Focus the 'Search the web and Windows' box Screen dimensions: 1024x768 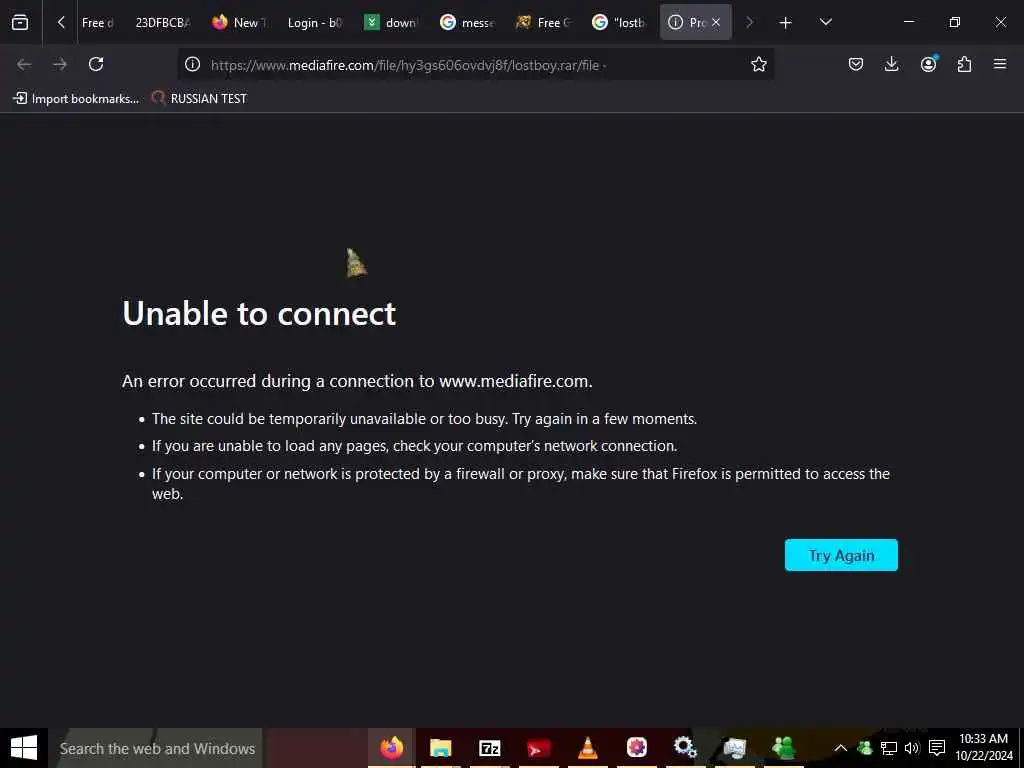click(155, 748)
